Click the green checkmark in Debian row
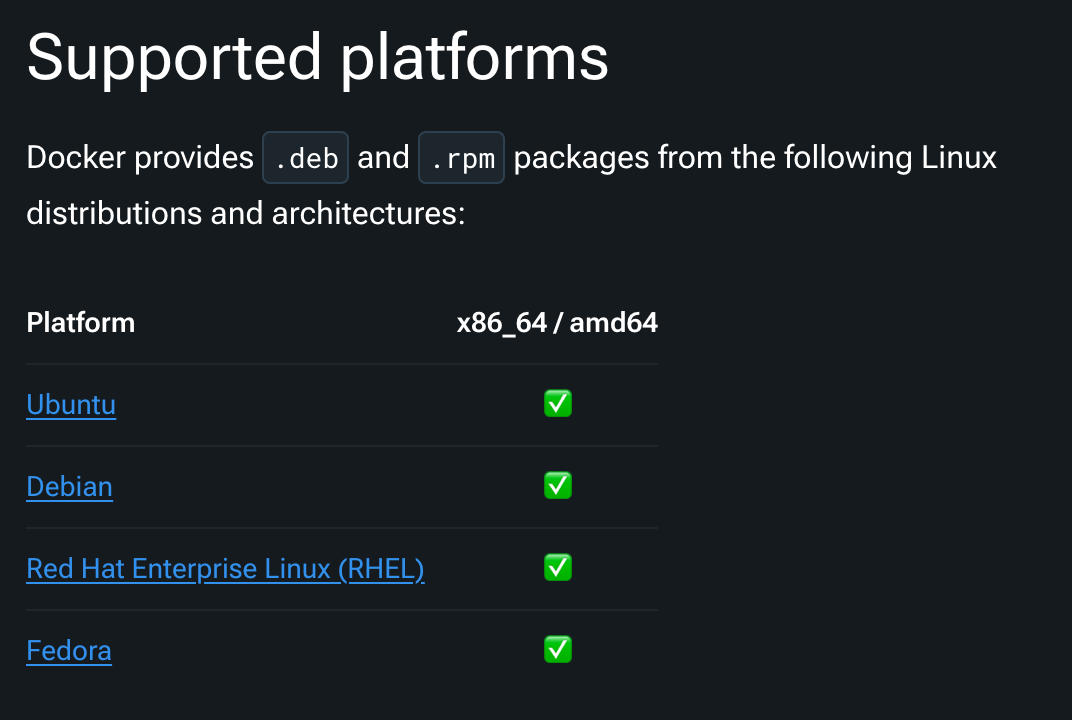The width and height of the screenshot is (1072, 720). [558, 485]
